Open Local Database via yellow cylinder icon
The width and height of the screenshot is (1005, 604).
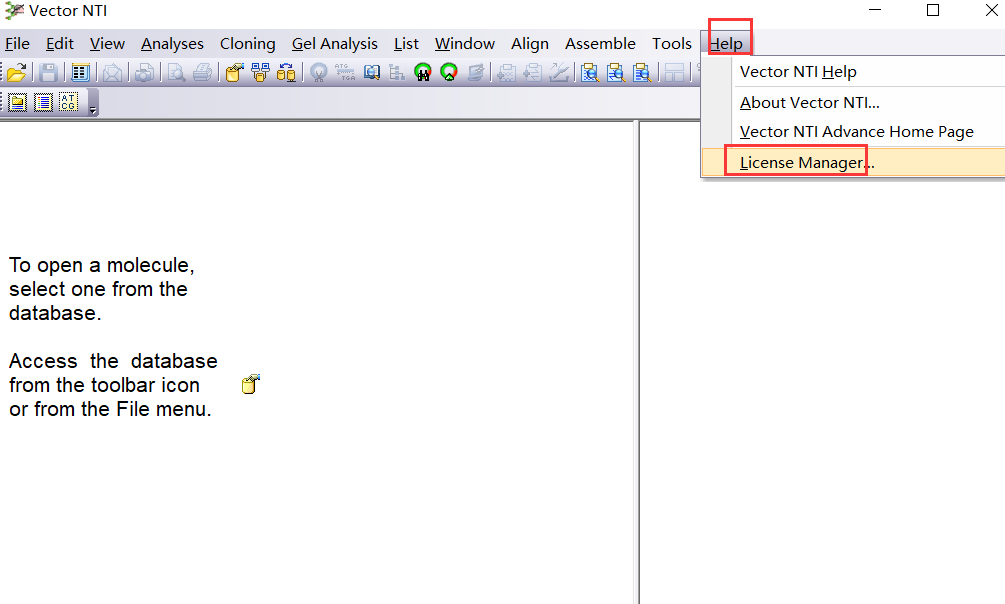pyautogui.click(x=235, y=72)
